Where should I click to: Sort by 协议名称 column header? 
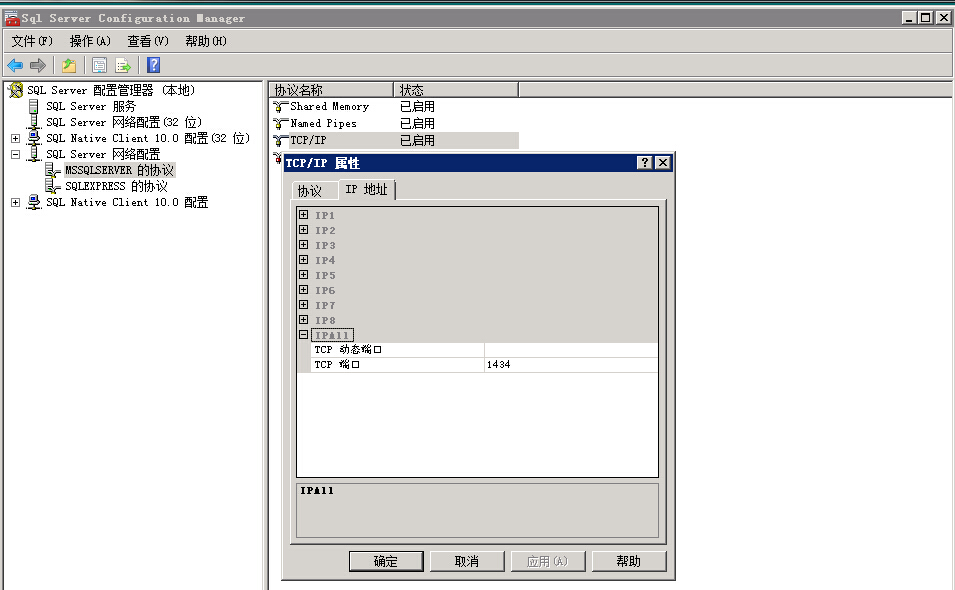point(331,90)
